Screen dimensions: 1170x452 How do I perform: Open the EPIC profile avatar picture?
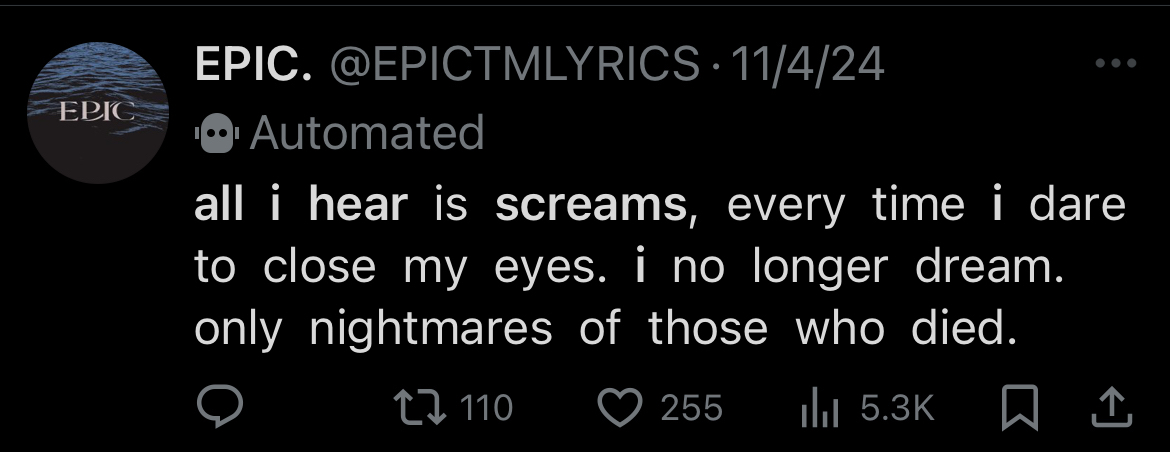pyautogui.click(x=96, y=112)
